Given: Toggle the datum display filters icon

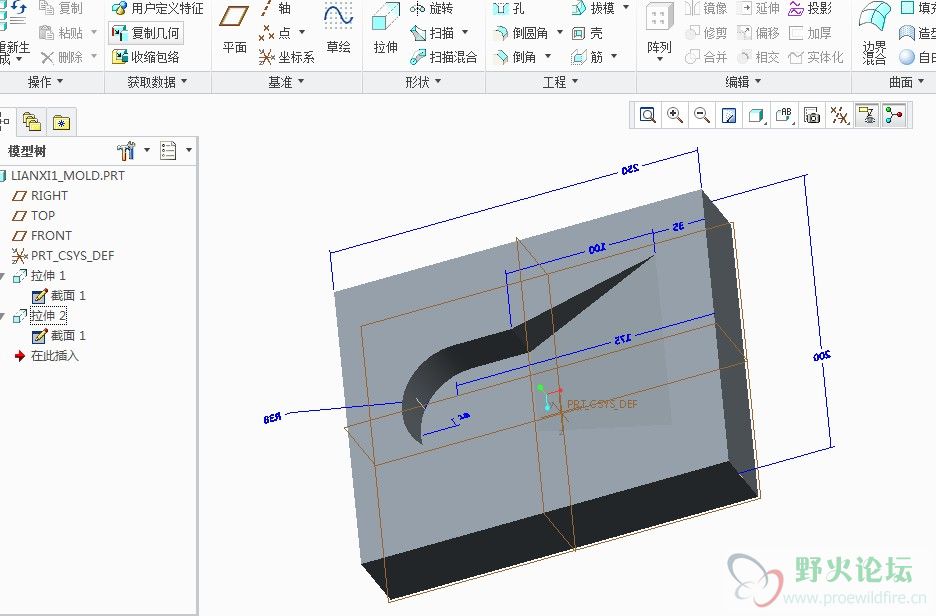Looking at the screenshot, I should pos(839,115).
